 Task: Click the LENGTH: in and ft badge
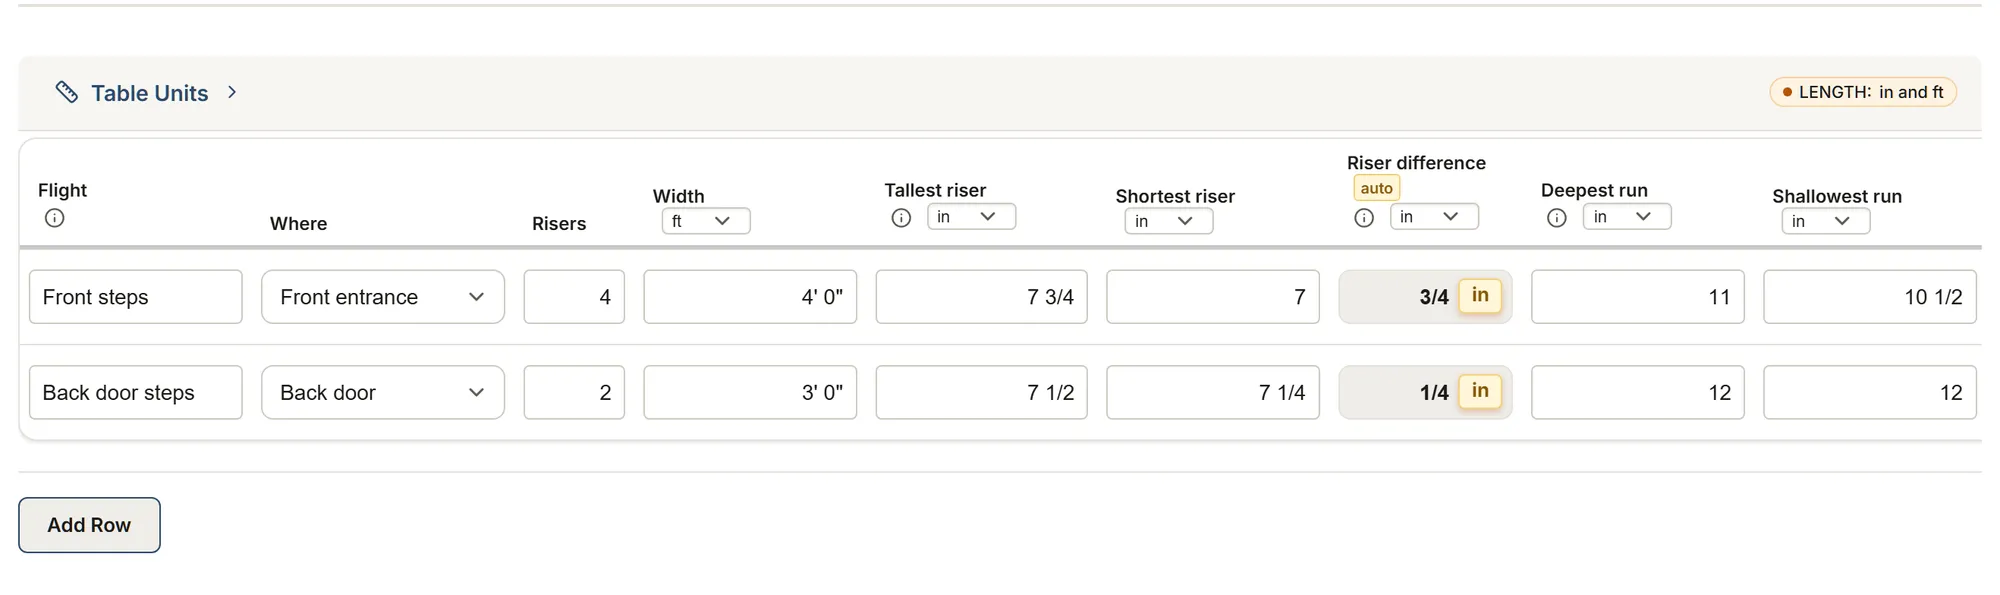[1863, 92]
